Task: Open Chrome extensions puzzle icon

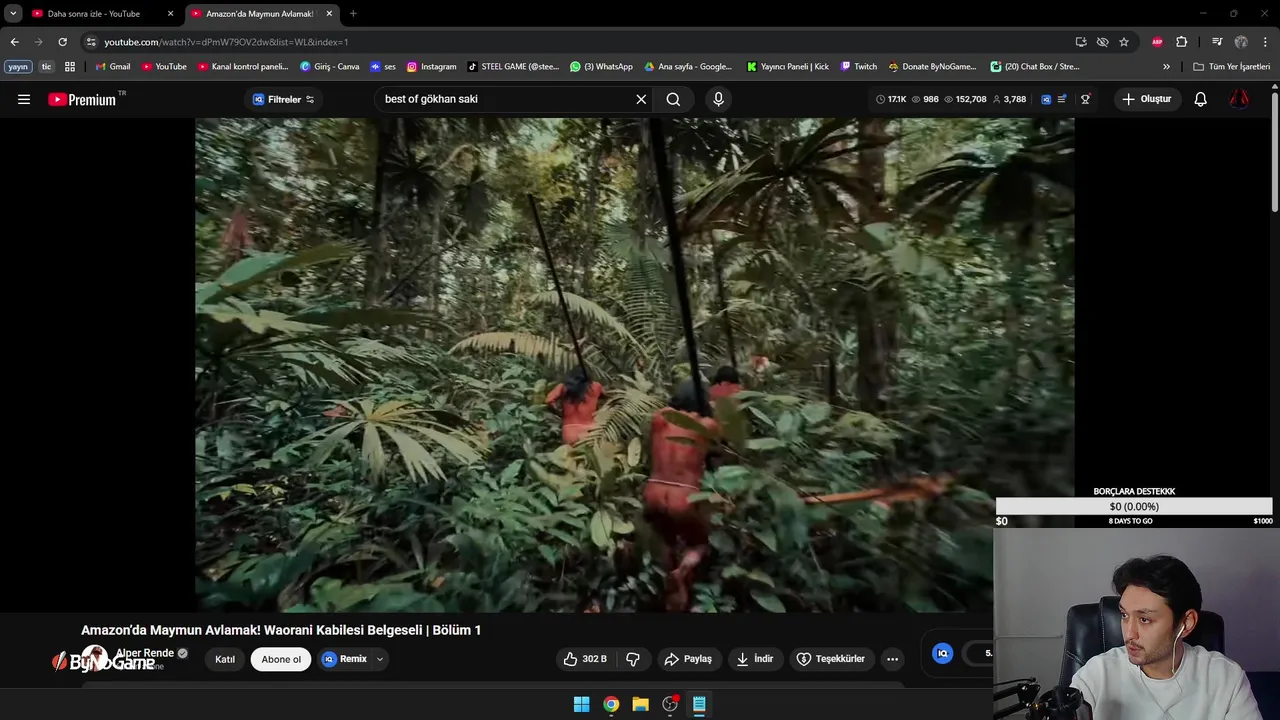Action: coord(1181,42)
